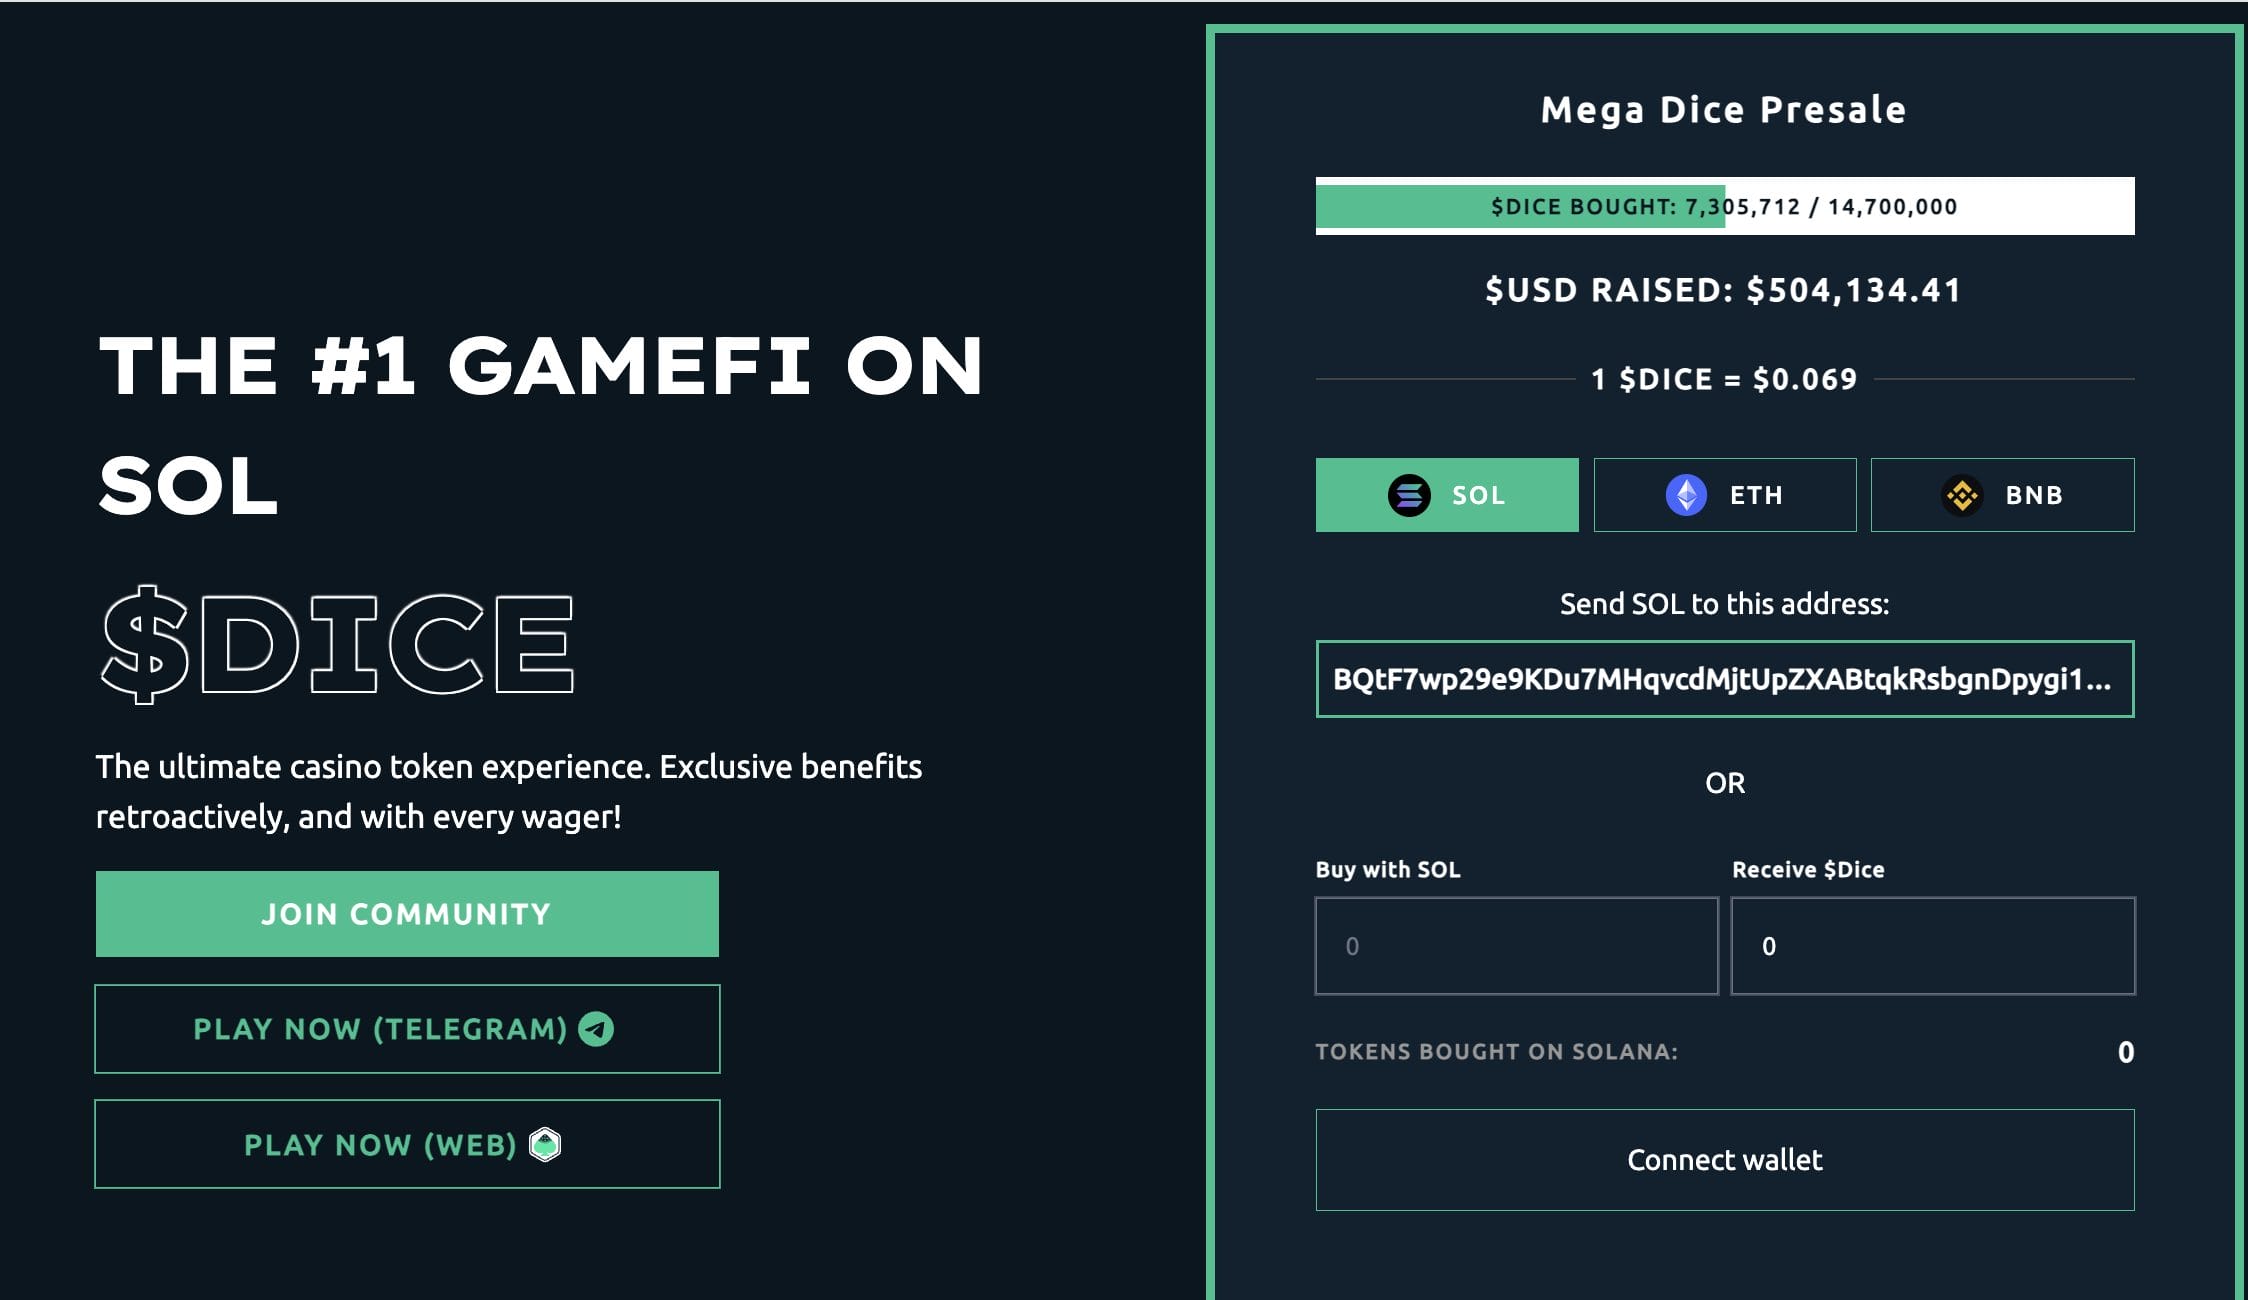
Task: Toggle ETH payment method selection
Action: click(x=1722, y=494)
